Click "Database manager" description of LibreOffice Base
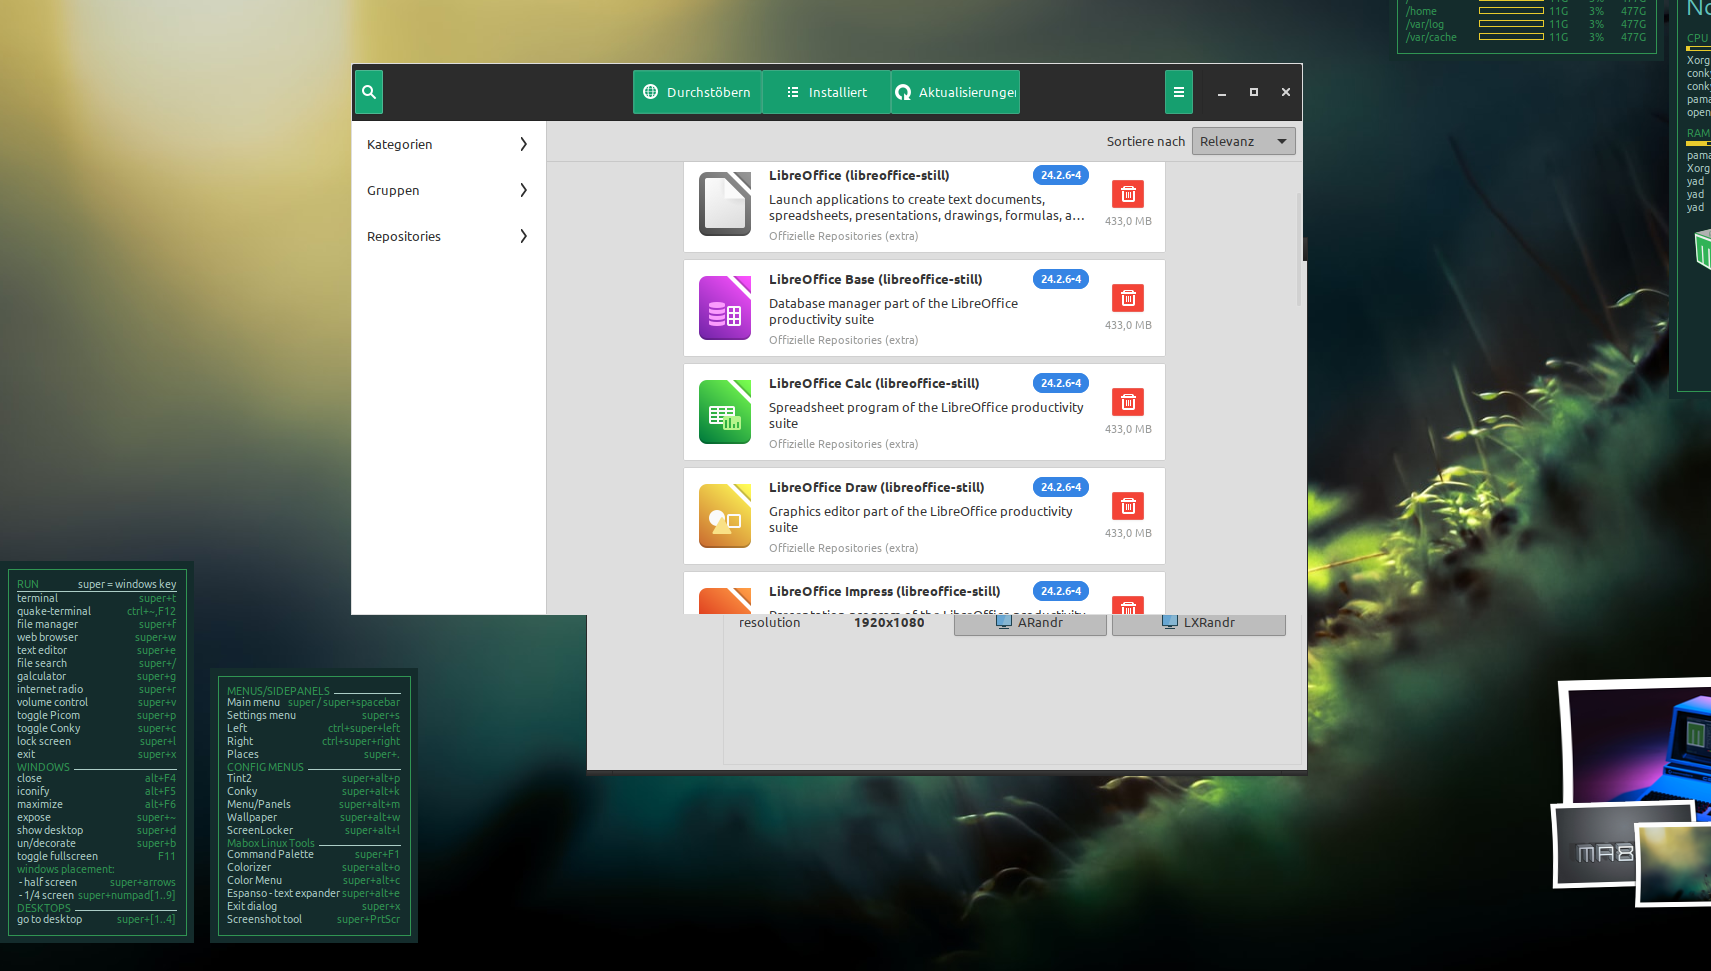Screen dimensions: 1711x971 pyautogui.click(x=893, y=311)
